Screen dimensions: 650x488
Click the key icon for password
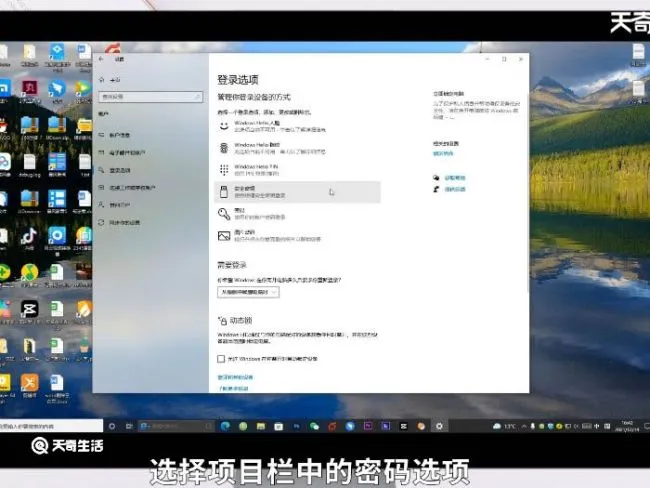pyautogui.click(x=224, y=214)
